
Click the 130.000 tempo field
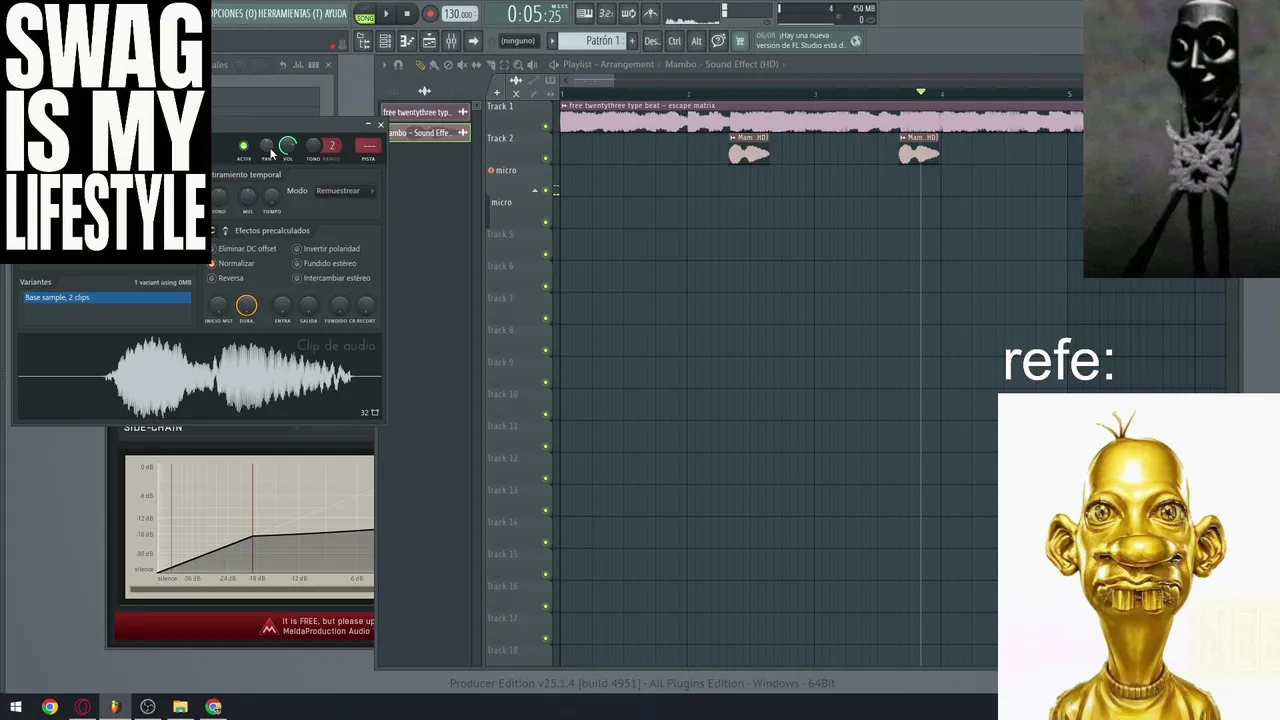click(458, 14)
